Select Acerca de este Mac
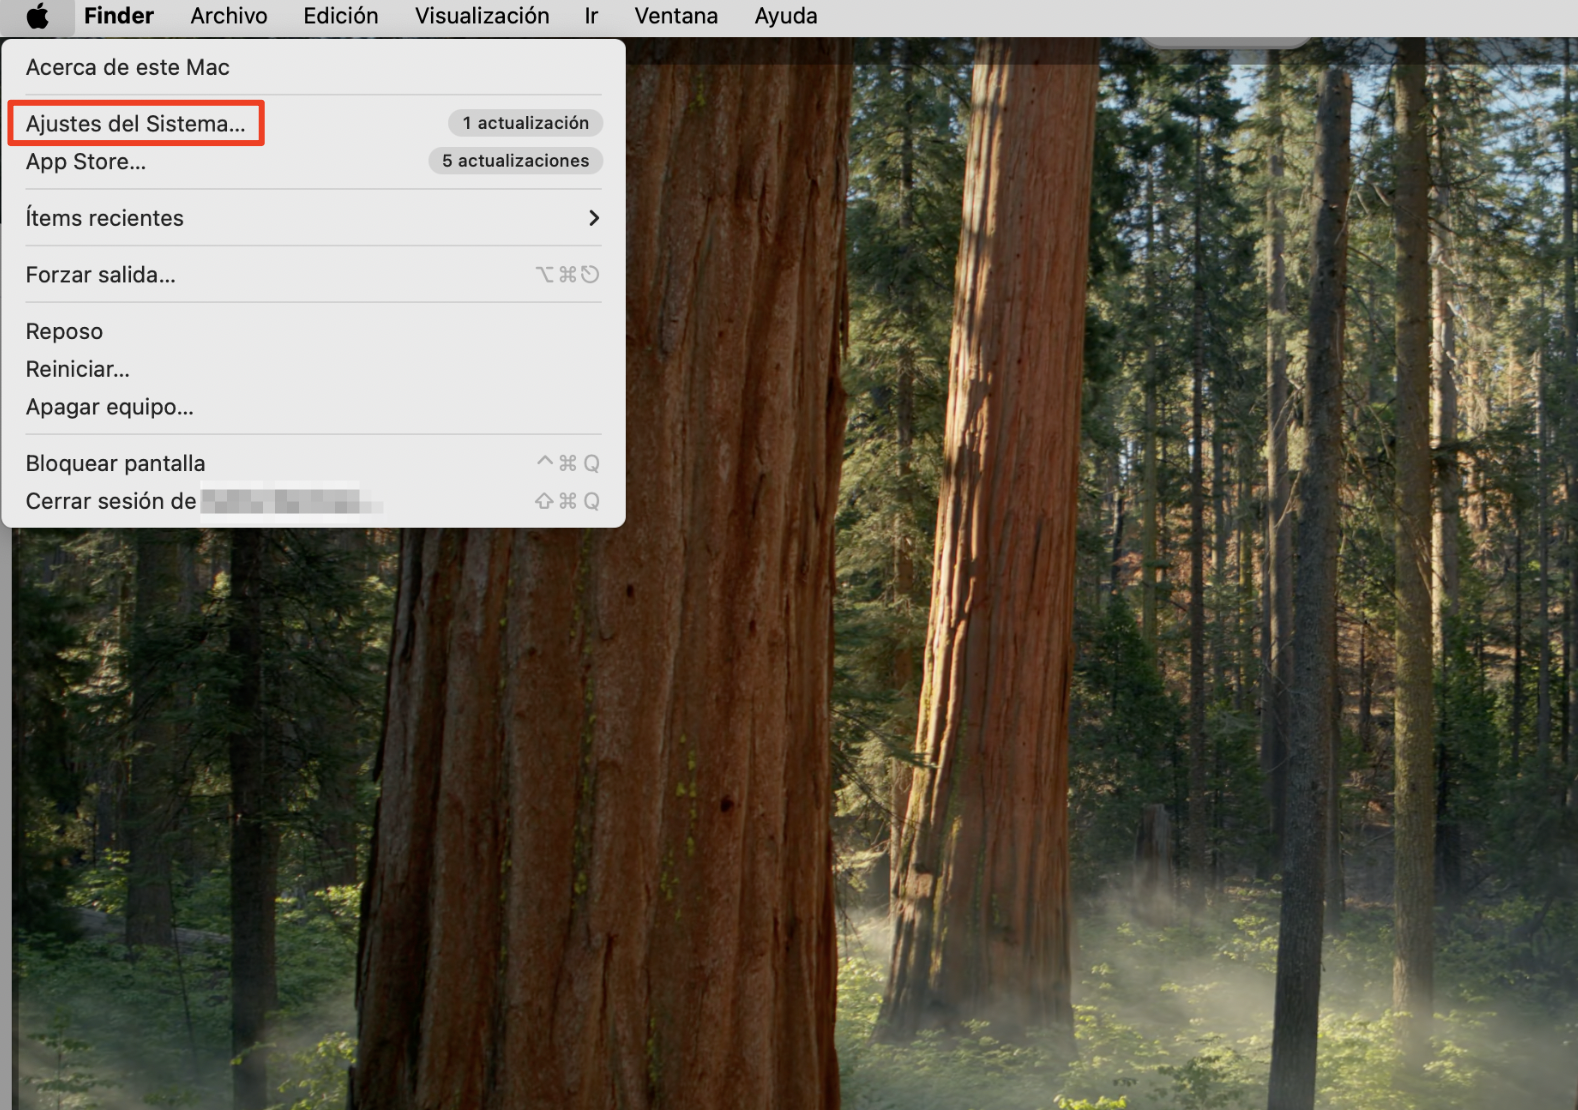The height and width of the screenshot is (1110, 1578). pos(313,67)
